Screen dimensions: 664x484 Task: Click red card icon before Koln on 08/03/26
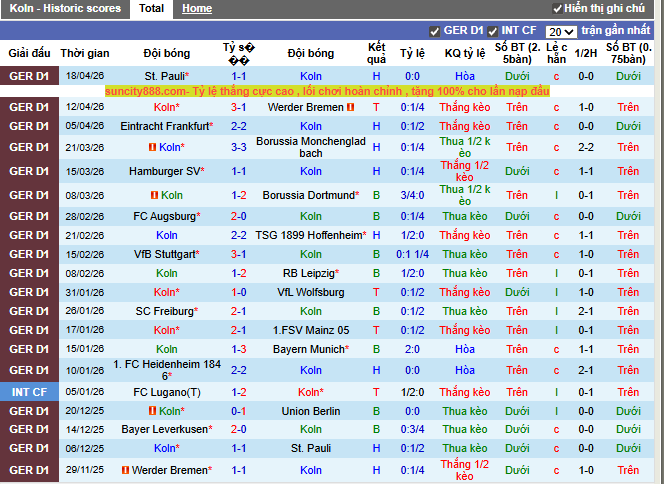(x=154, y=195)
